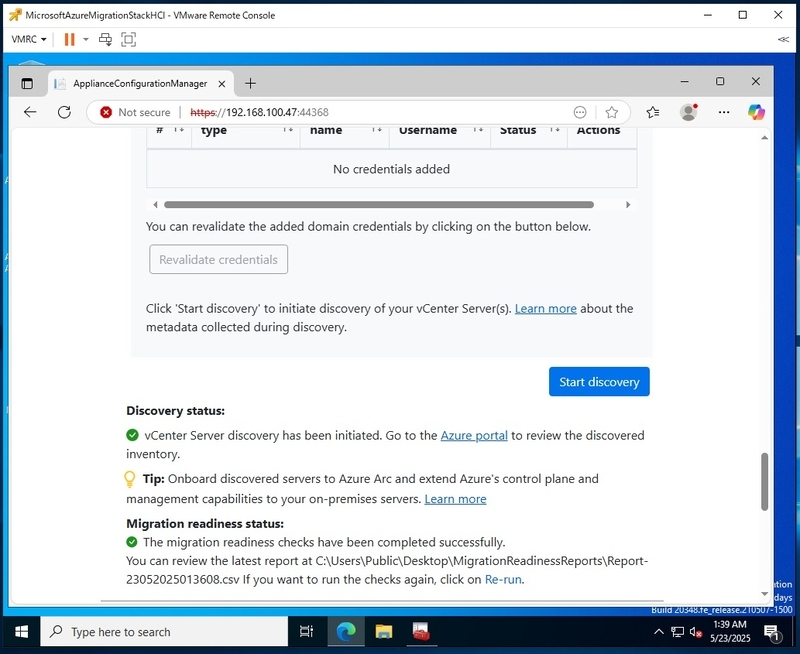The image size is (800, 654).
Task: Click the table's left scroll arrow
Action: click(155, 205)
